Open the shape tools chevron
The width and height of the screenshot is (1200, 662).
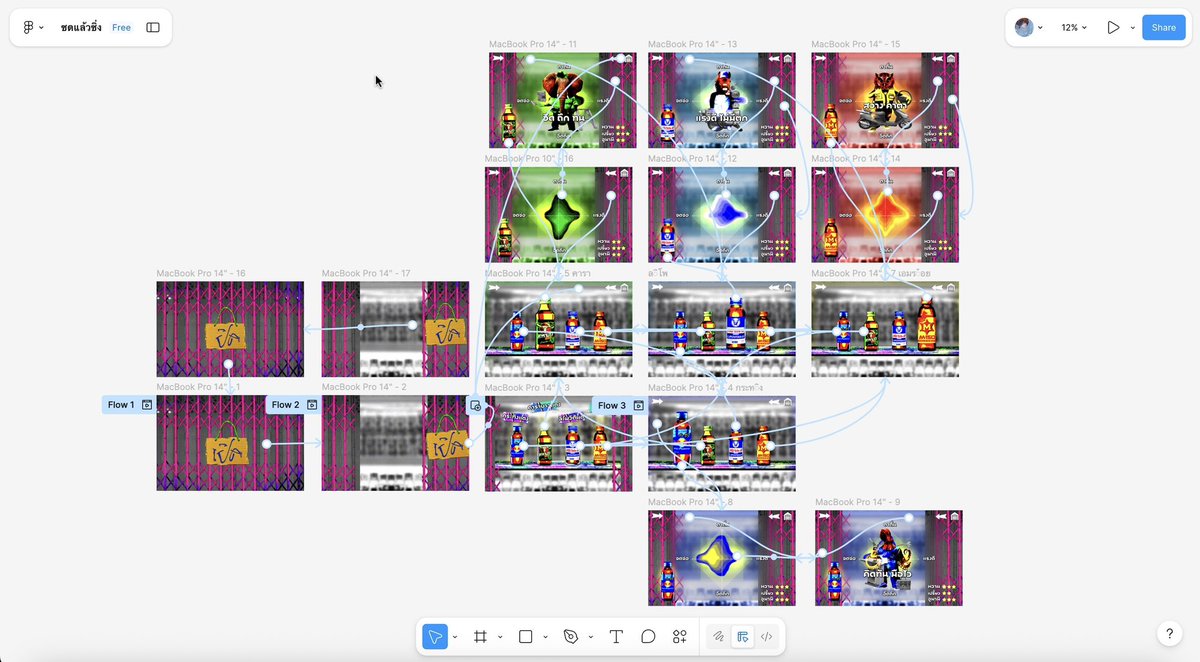pyautogui.click(x=545, y=637)
